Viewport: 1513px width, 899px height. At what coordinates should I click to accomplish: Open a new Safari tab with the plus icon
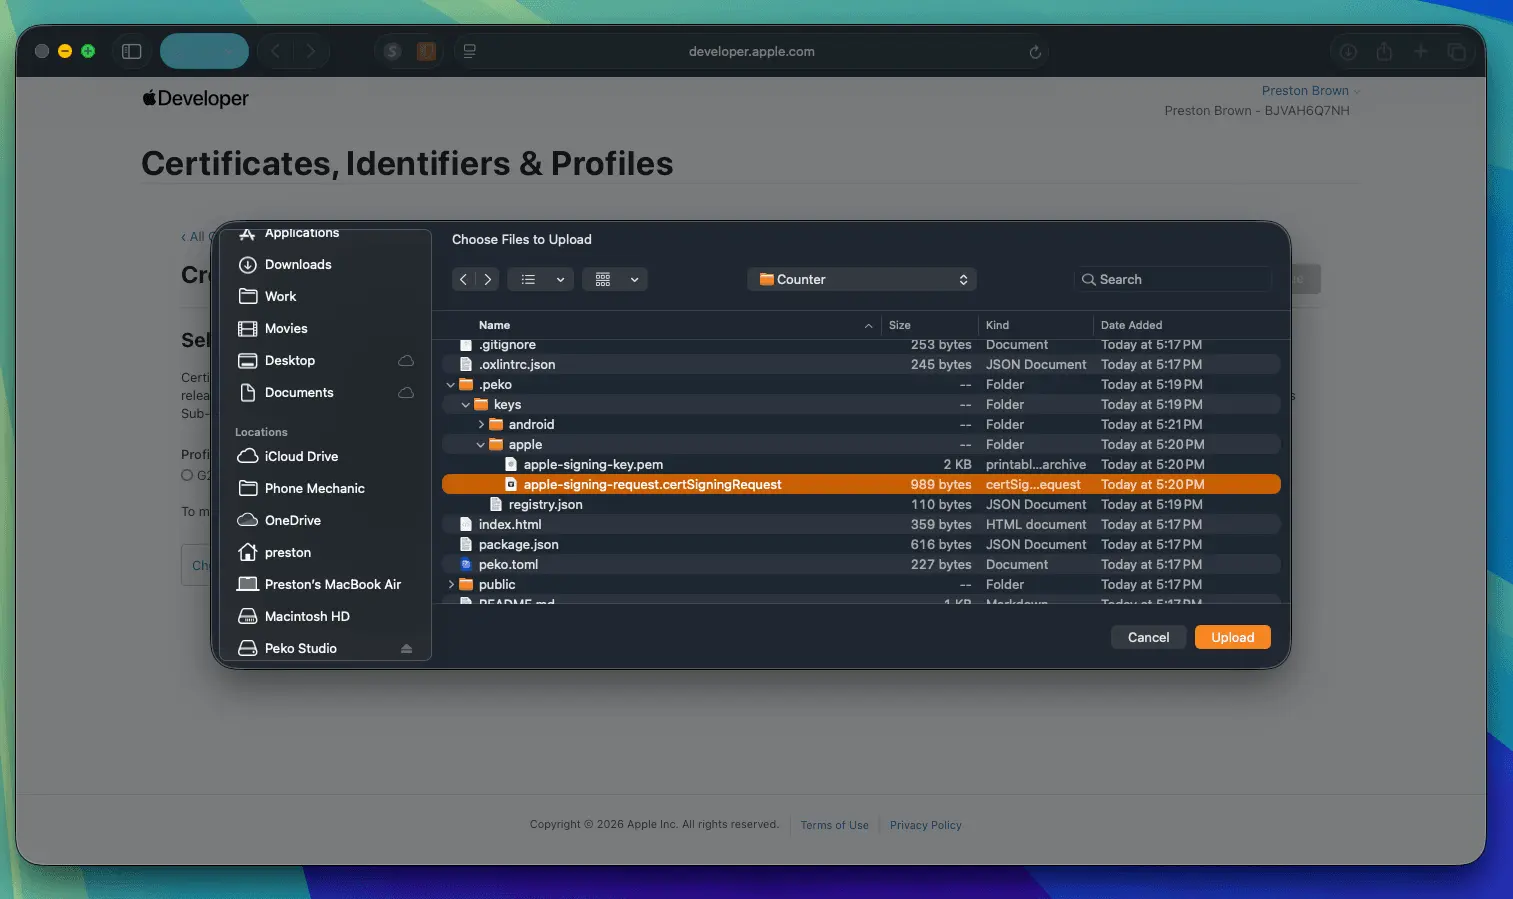point(1420,51)
